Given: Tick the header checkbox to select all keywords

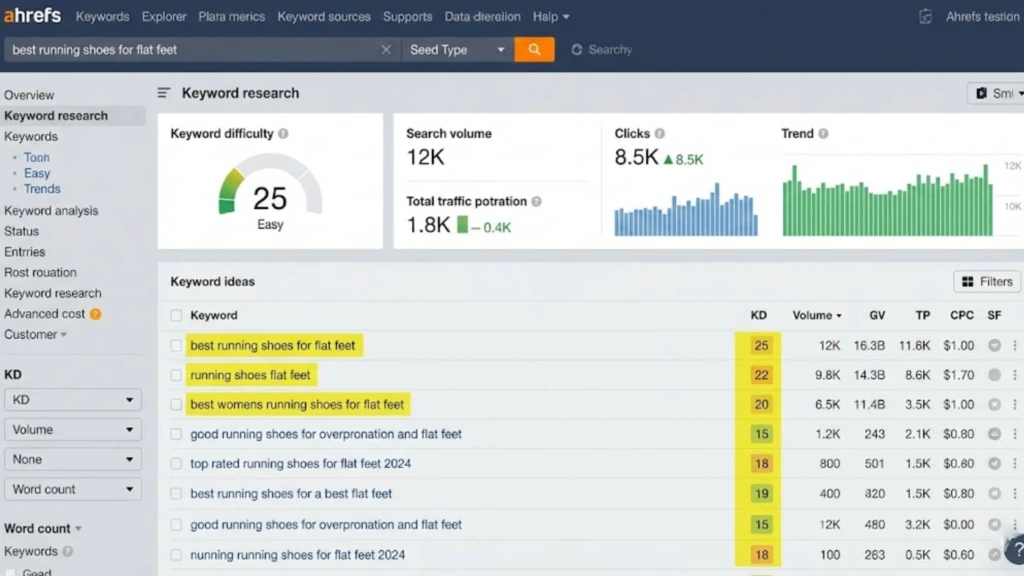Looking at the screenshot, I should click(x=176, y=315).
